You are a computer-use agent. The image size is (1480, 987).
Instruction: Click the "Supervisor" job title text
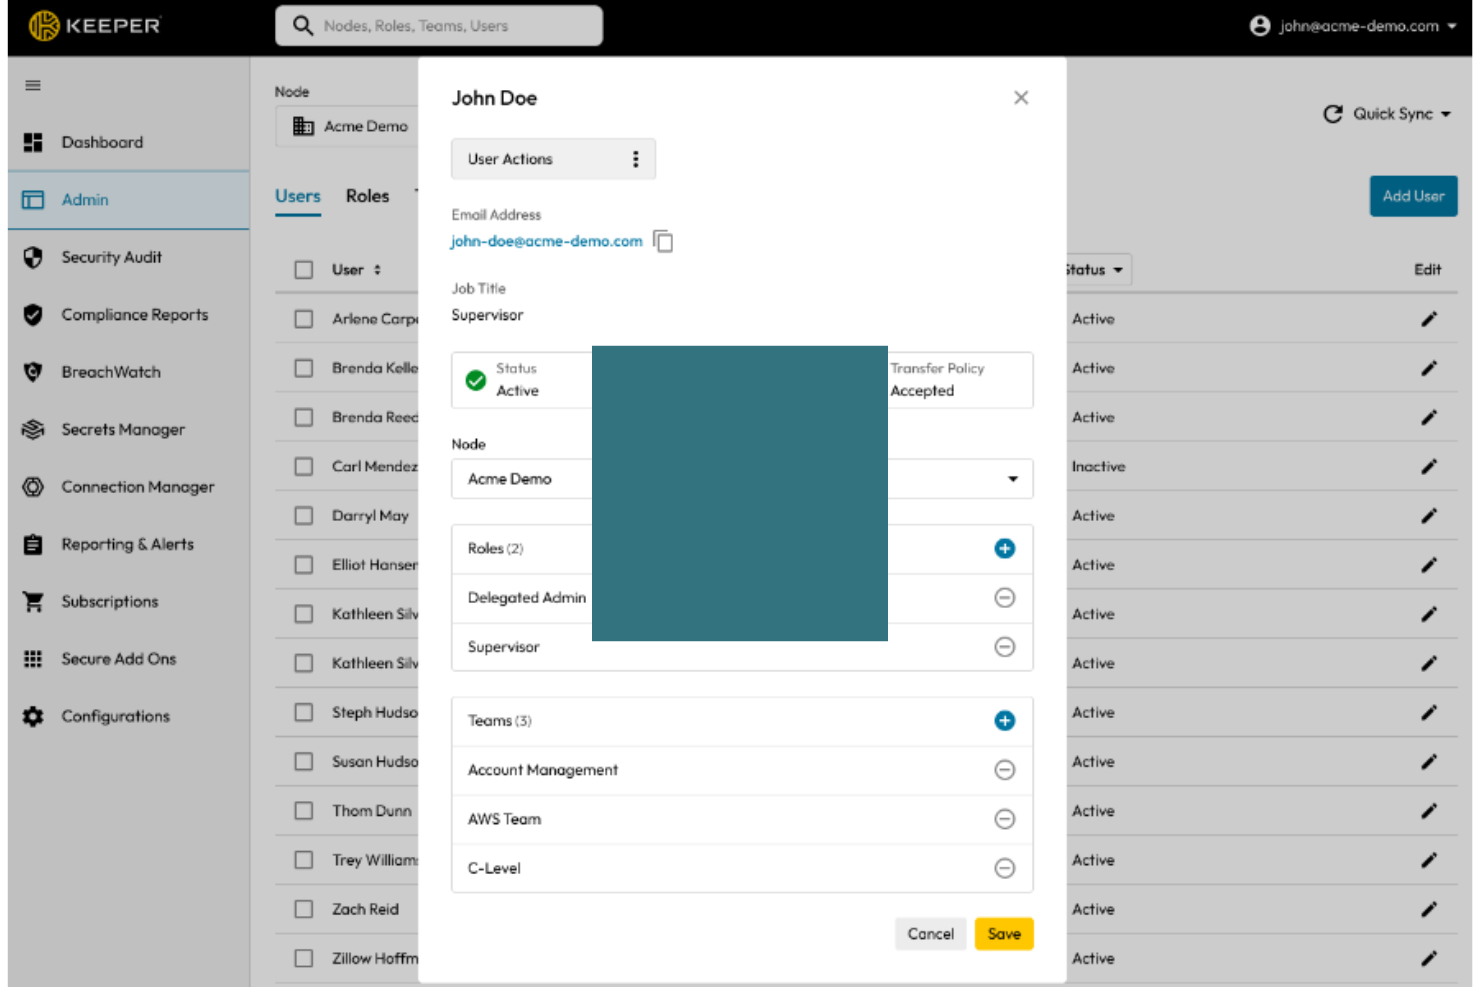(487, 315)
